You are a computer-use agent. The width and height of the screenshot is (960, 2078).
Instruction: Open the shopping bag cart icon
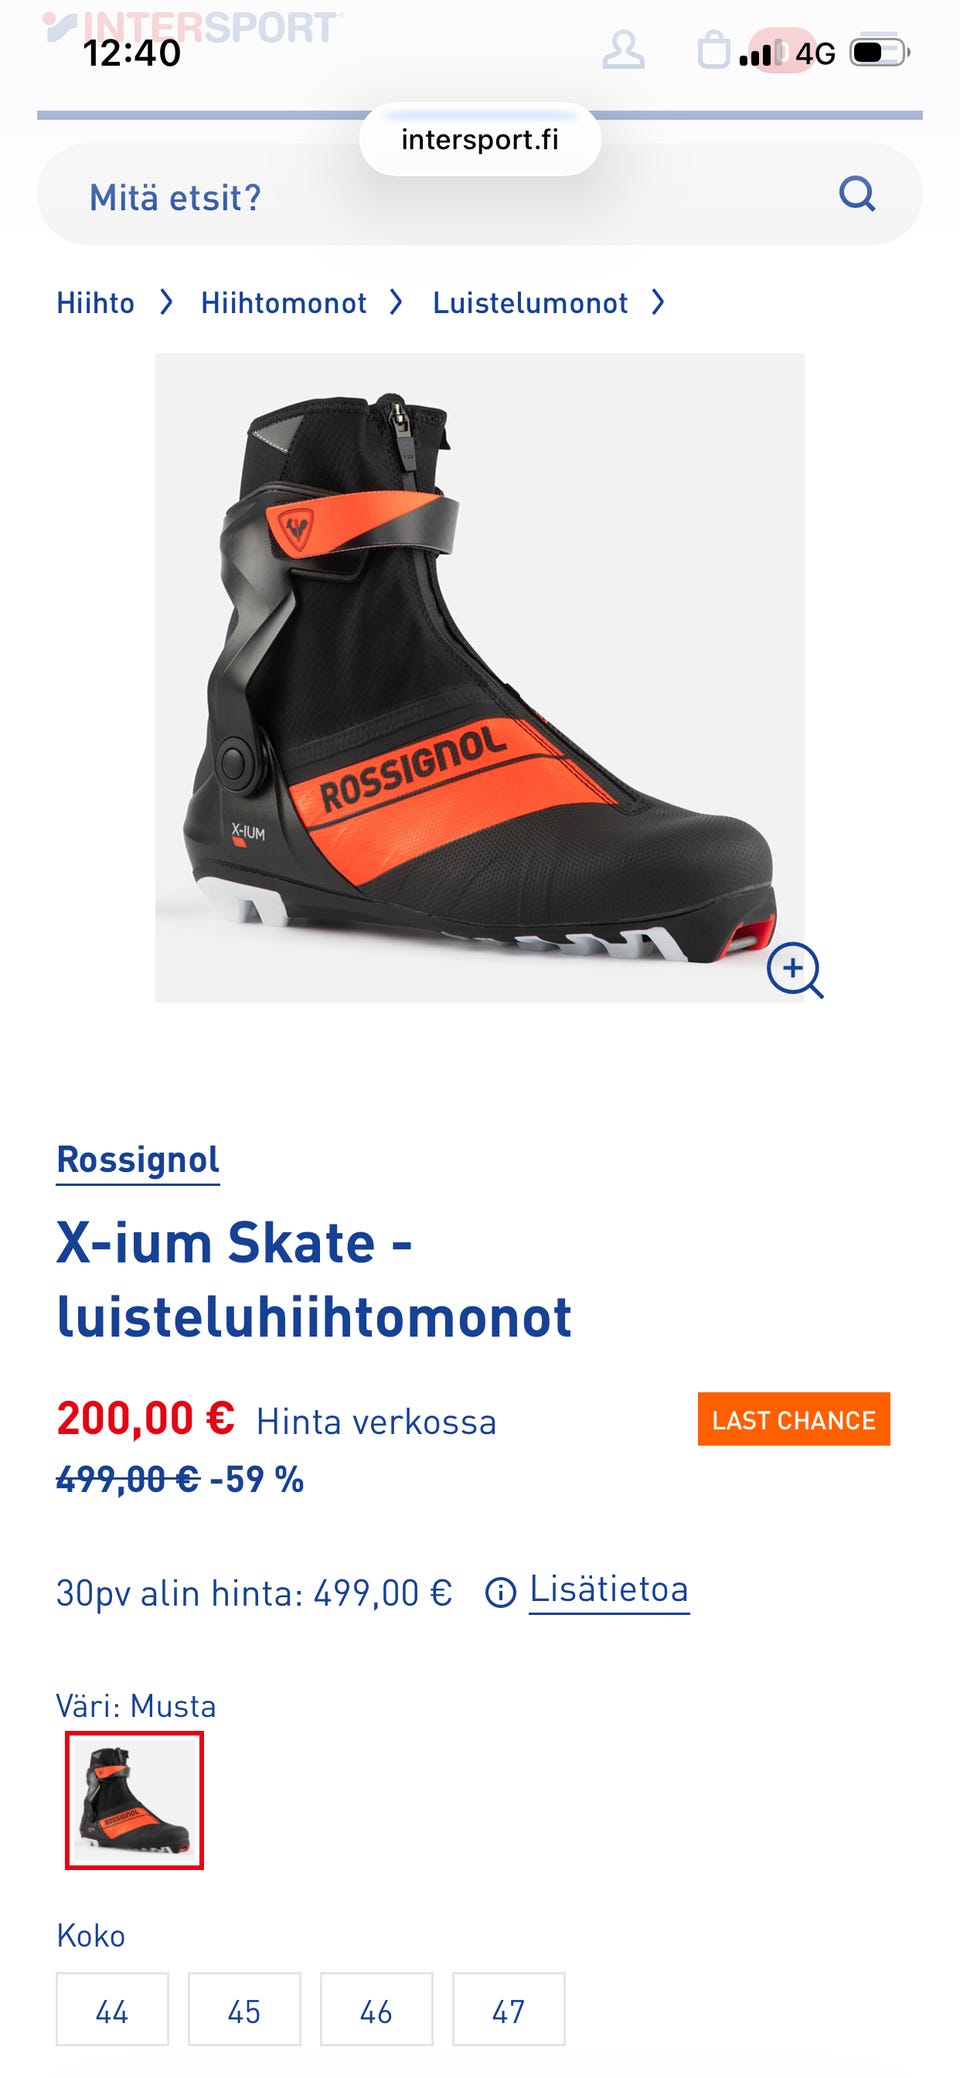713,49
